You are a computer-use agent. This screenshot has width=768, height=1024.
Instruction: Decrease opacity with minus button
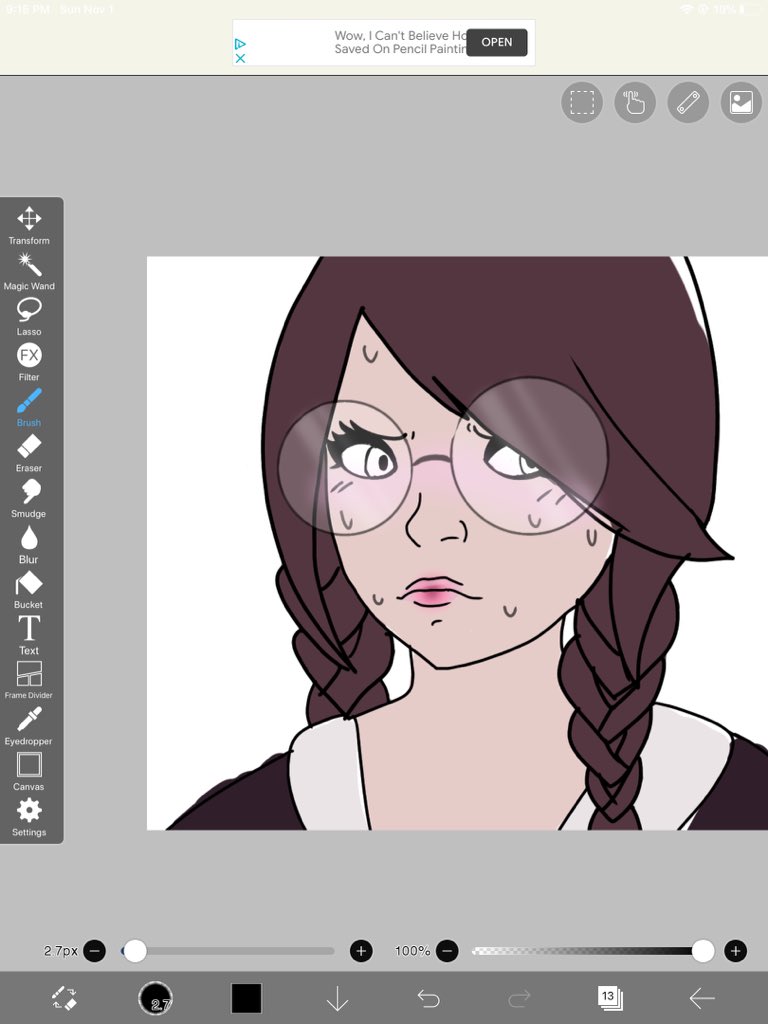click(x=447, y=951)
